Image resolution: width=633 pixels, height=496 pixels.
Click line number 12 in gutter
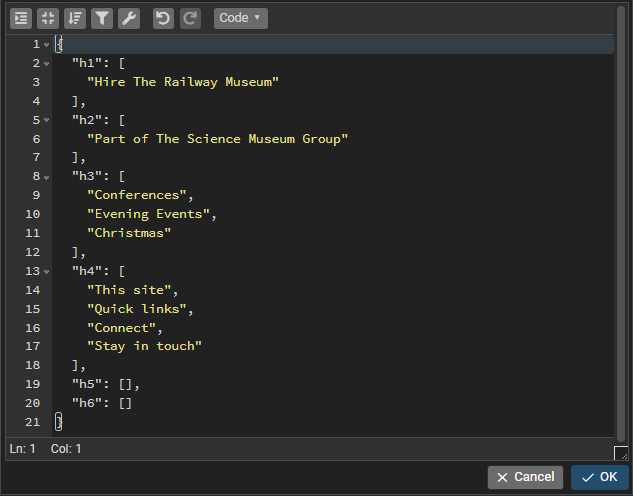pos(32,252)
